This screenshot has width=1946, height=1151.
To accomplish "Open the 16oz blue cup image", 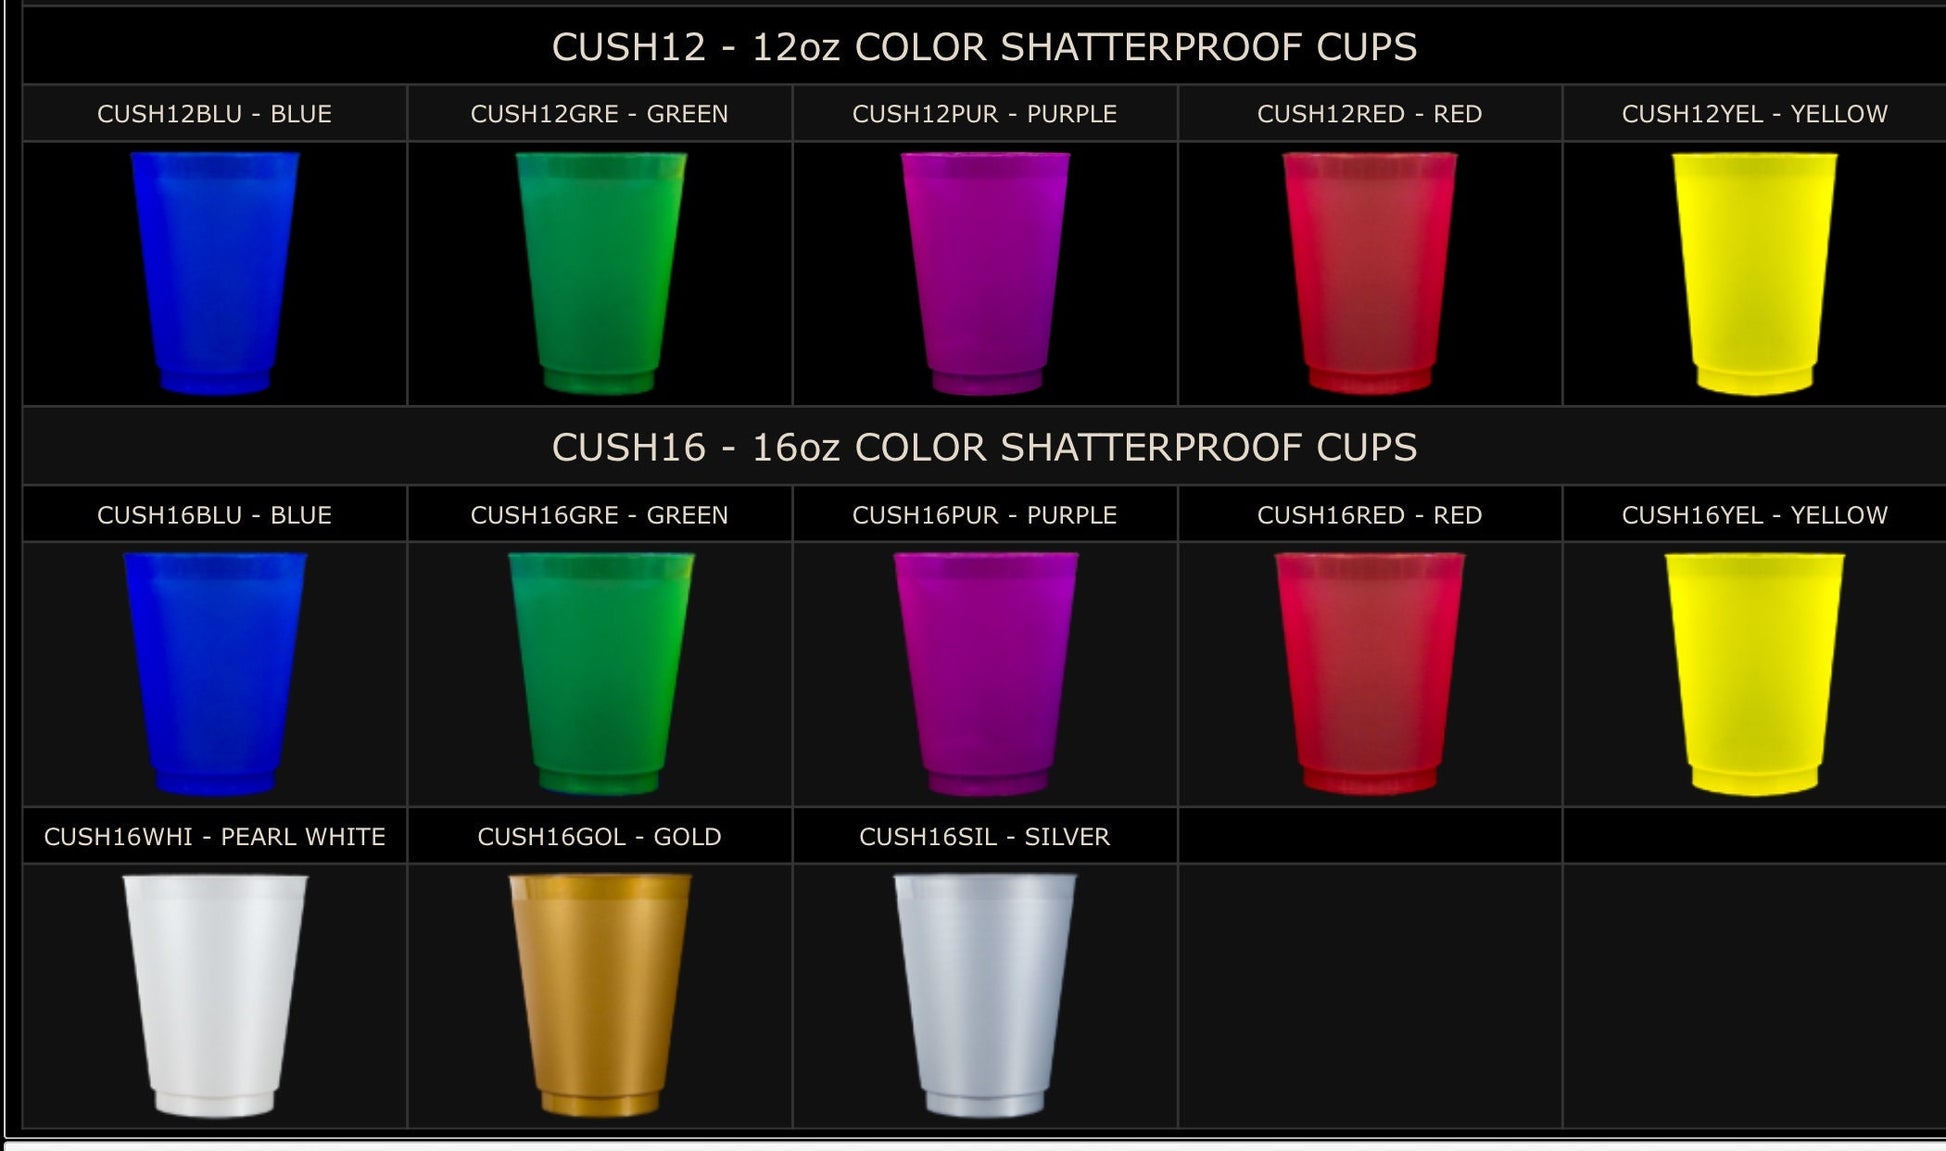I will point(215,674).
